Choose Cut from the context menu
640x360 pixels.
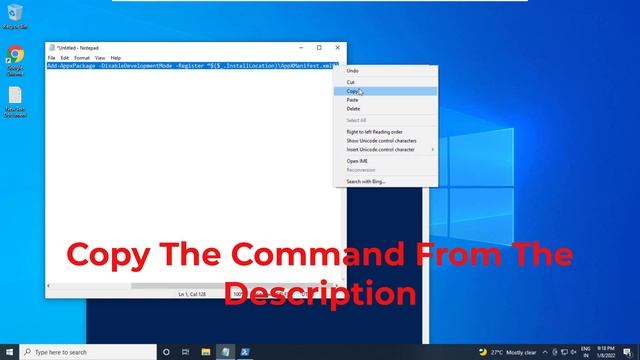pyautogui.click(x=386, y=82)
